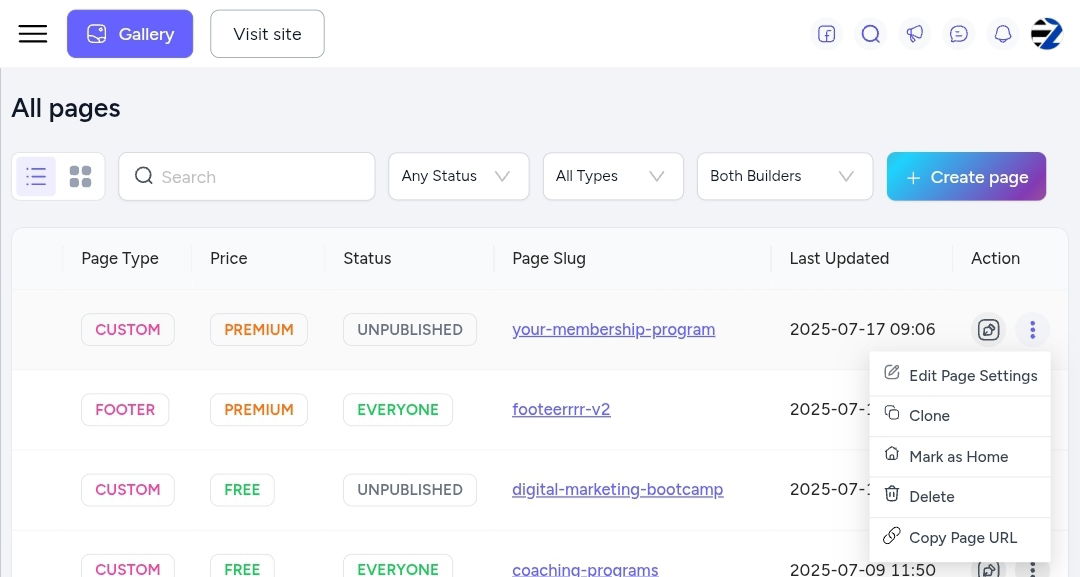Click the PREMIUM tag in footeerrrr-v2 row
This screenshot has width=1080, height=577.
tap(259, 410)
